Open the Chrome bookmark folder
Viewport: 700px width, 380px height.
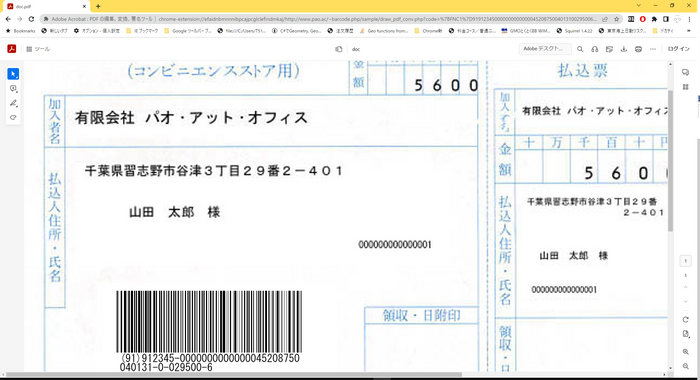click(429, 31)
